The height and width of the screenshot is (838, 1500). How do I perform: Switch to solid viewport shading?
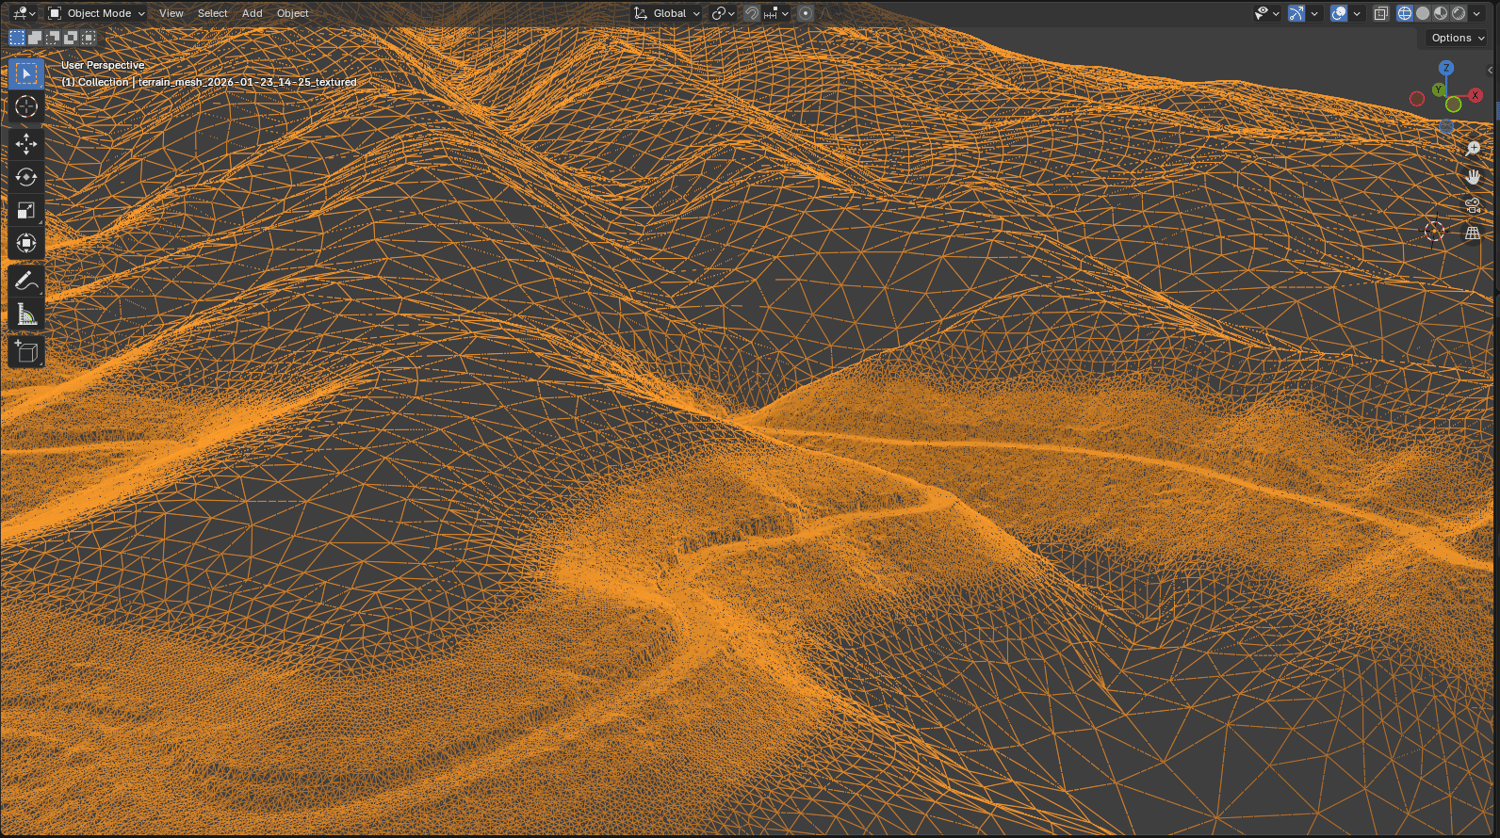(x=1423, y=13)
